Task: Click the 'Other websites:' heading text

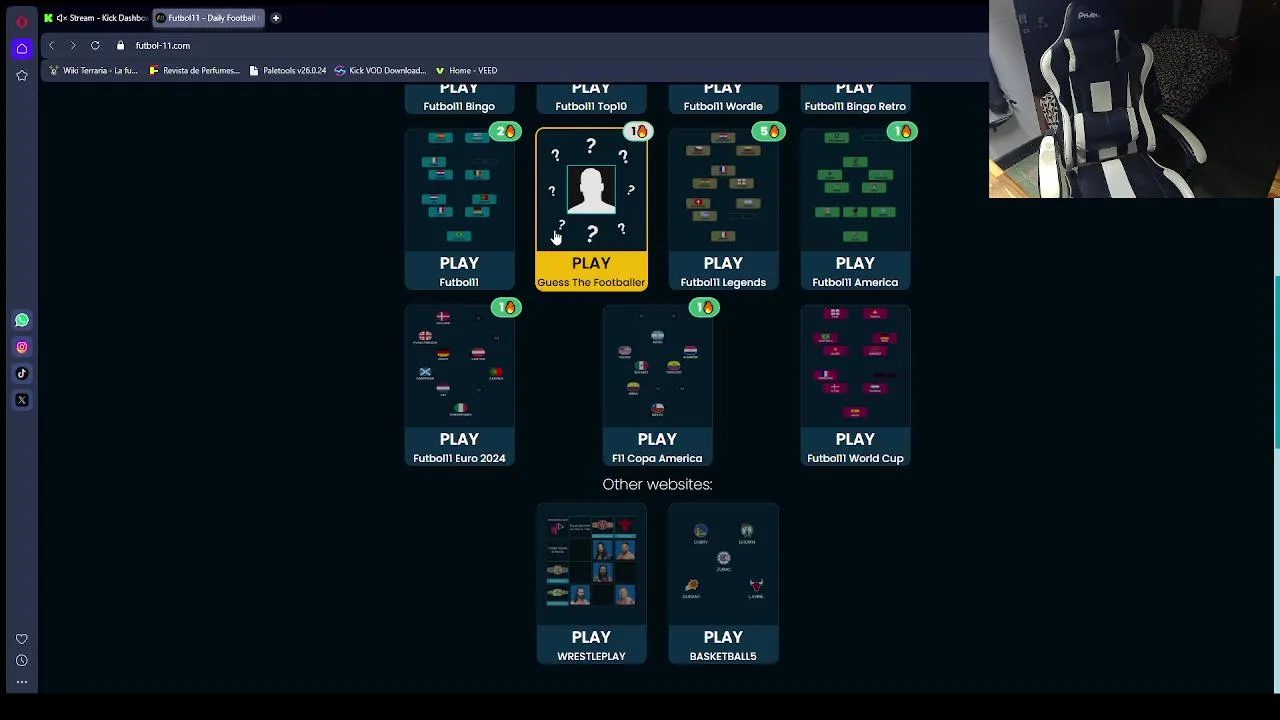Action: (657, 484)
